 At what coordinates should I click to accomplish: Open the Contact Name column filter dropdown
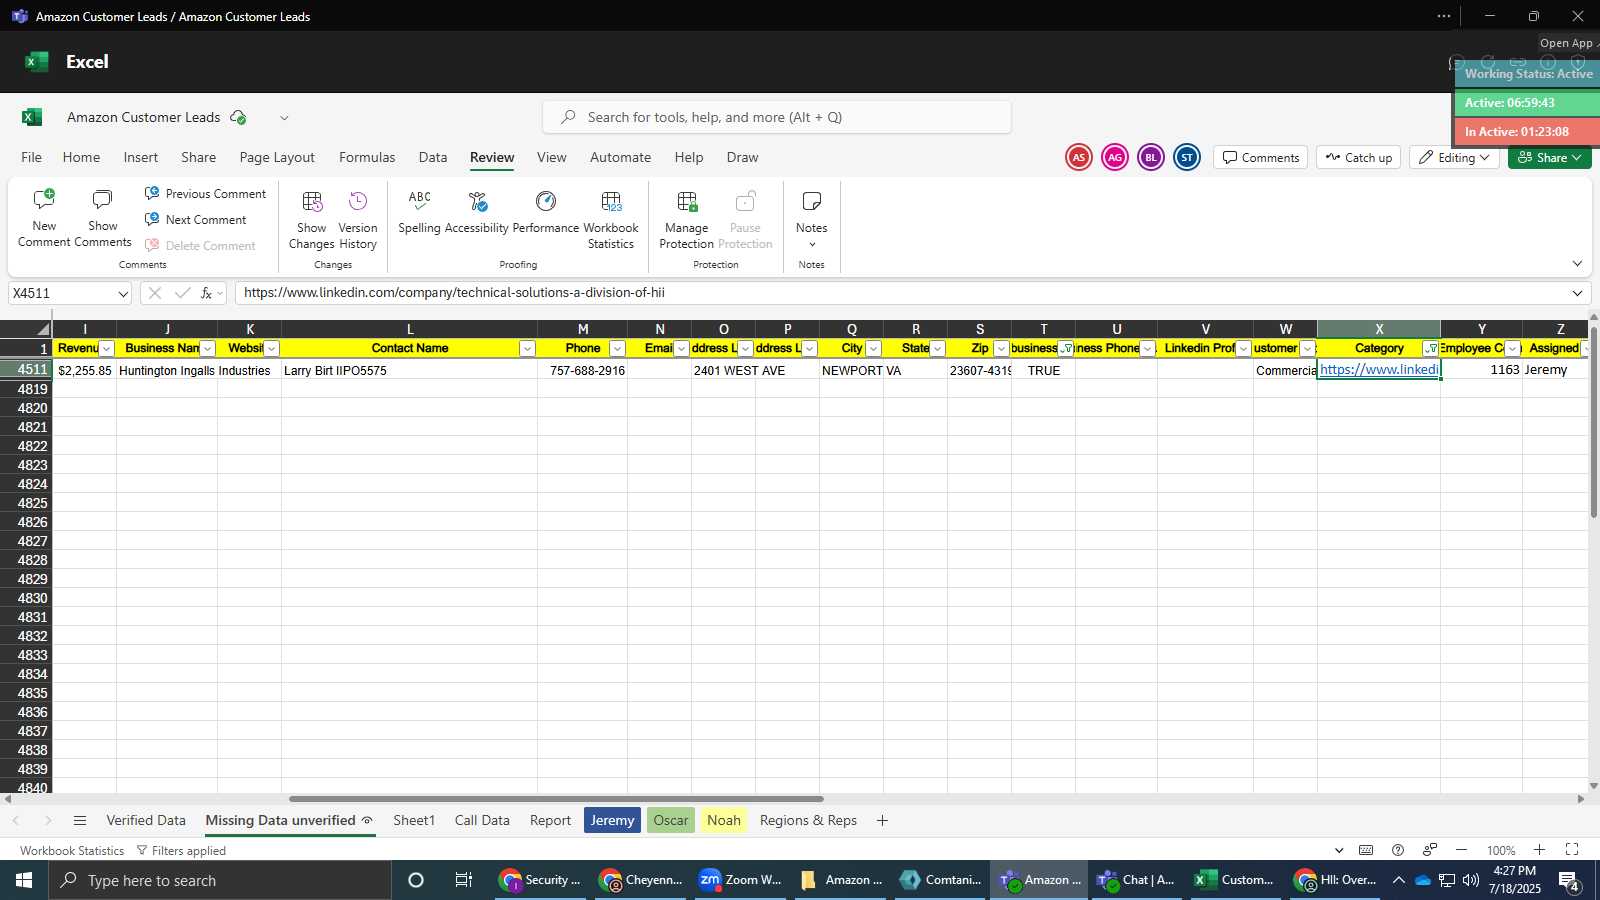[x=527, y=348]
